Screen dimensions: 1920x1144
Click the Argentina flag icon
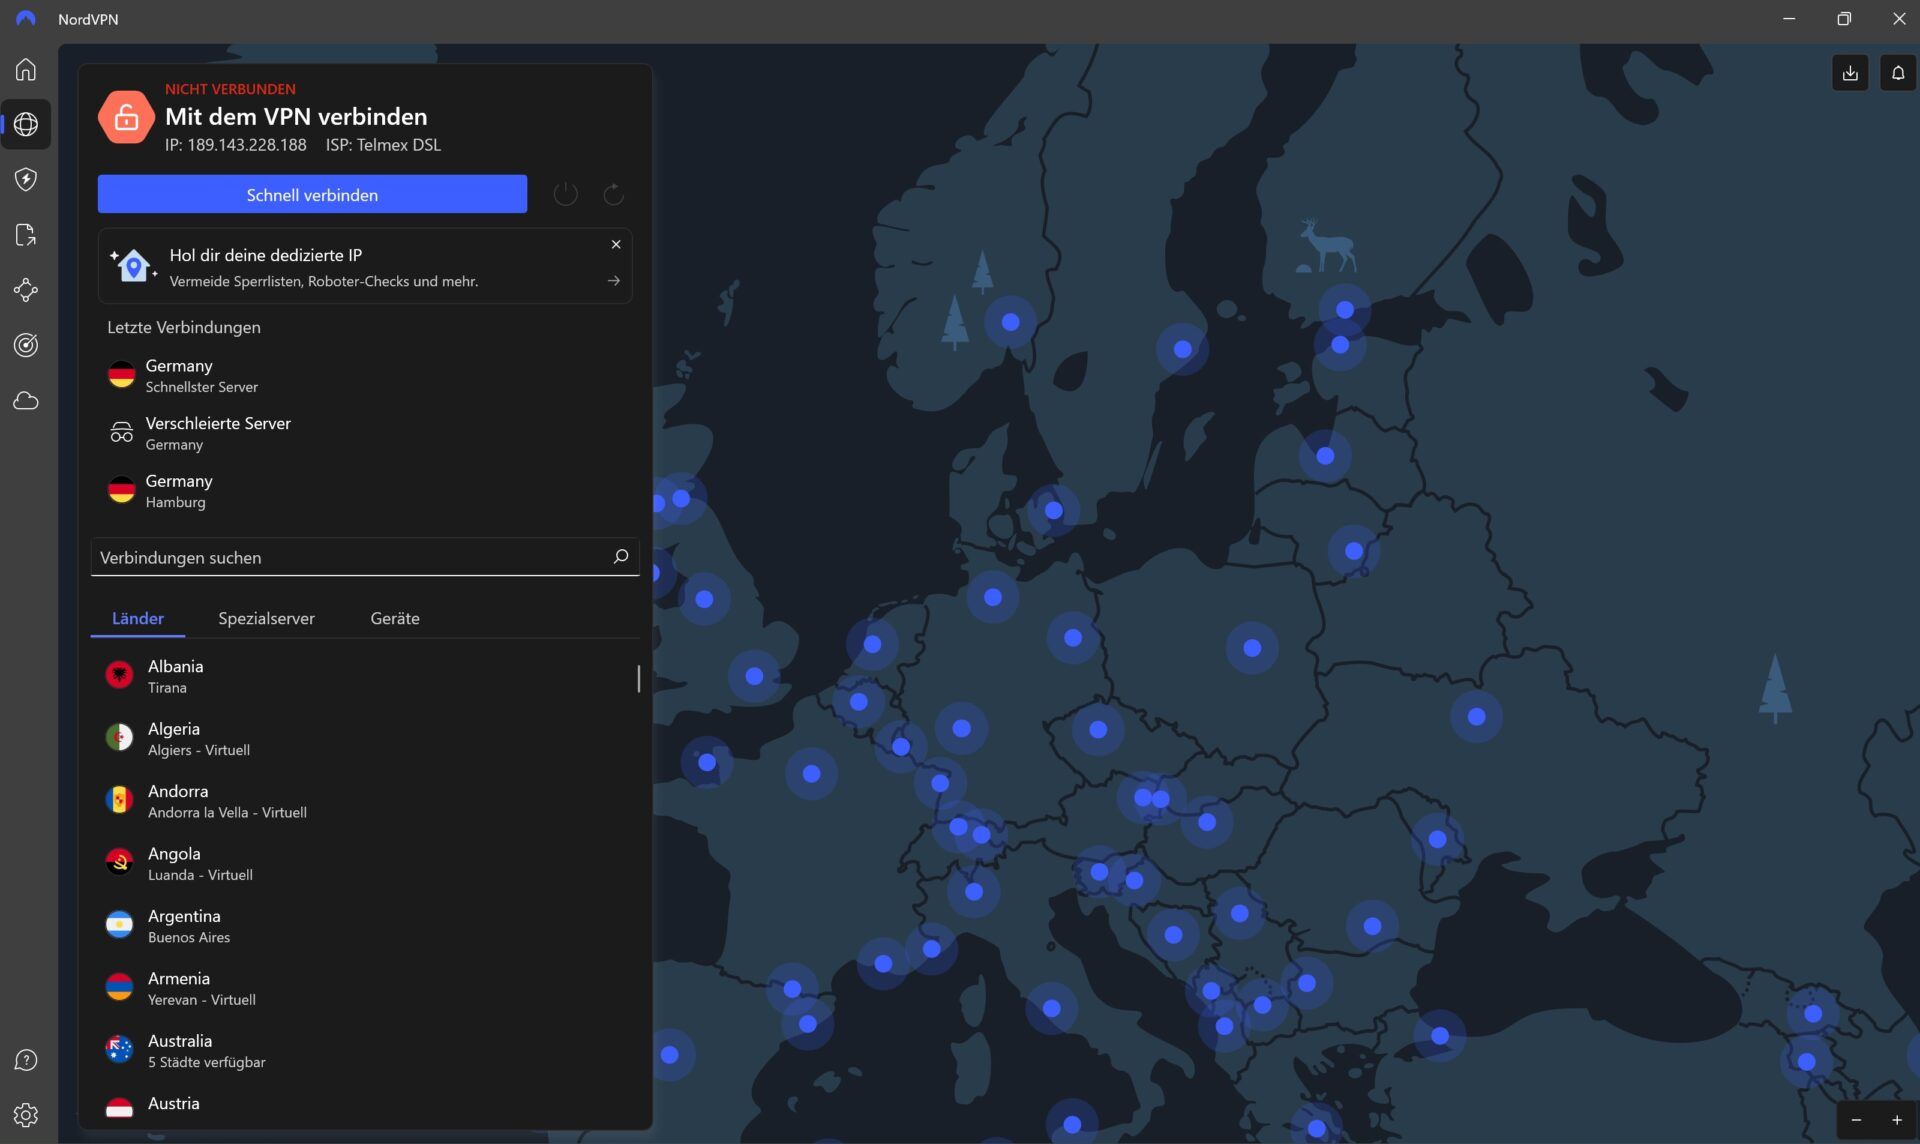coord(119,925)
